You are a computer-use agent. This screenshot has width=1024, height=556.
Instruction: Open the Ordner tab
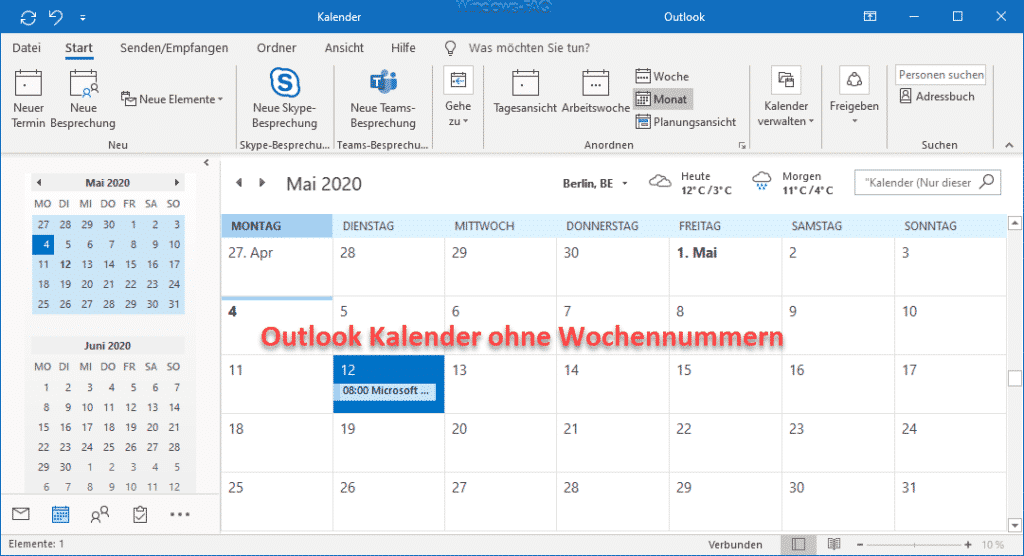(276, 48)
